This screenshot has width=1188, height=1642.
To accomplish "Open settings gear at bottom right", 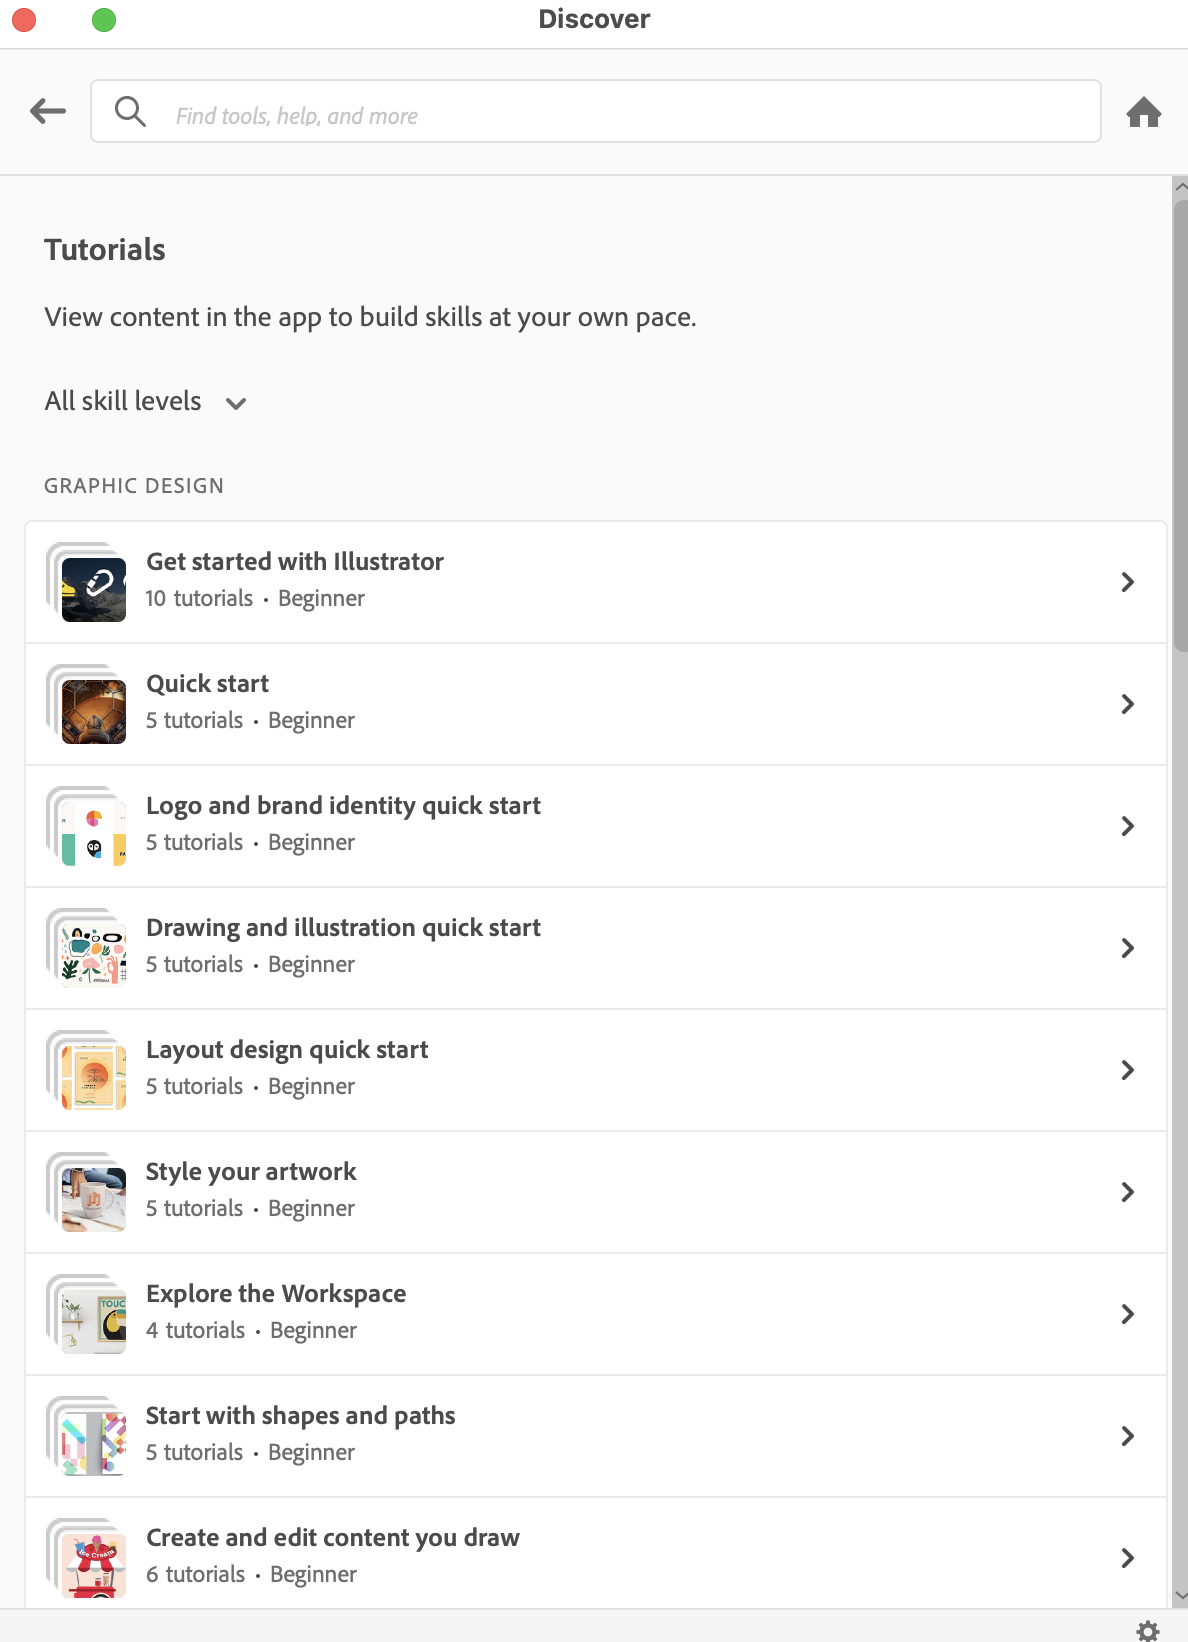I will point(1148,1630).
